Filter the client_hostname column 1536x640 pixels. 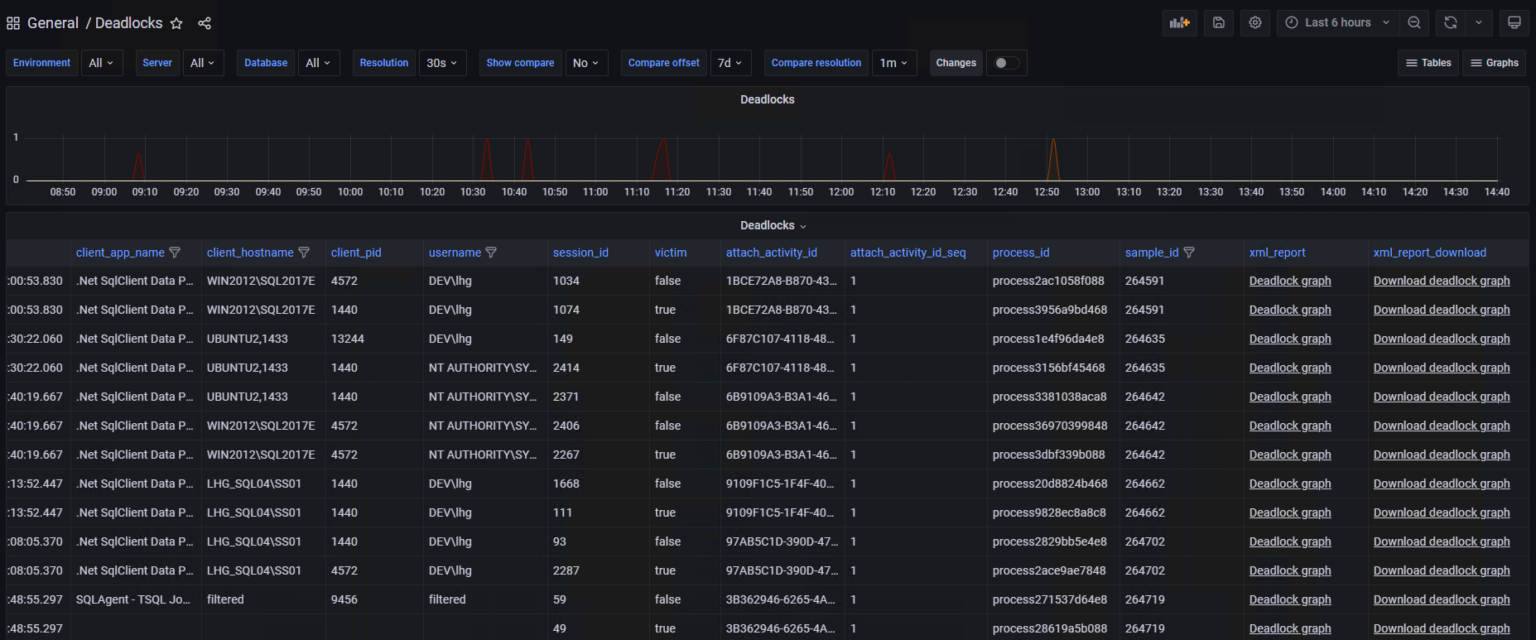(x=304, y=253)
